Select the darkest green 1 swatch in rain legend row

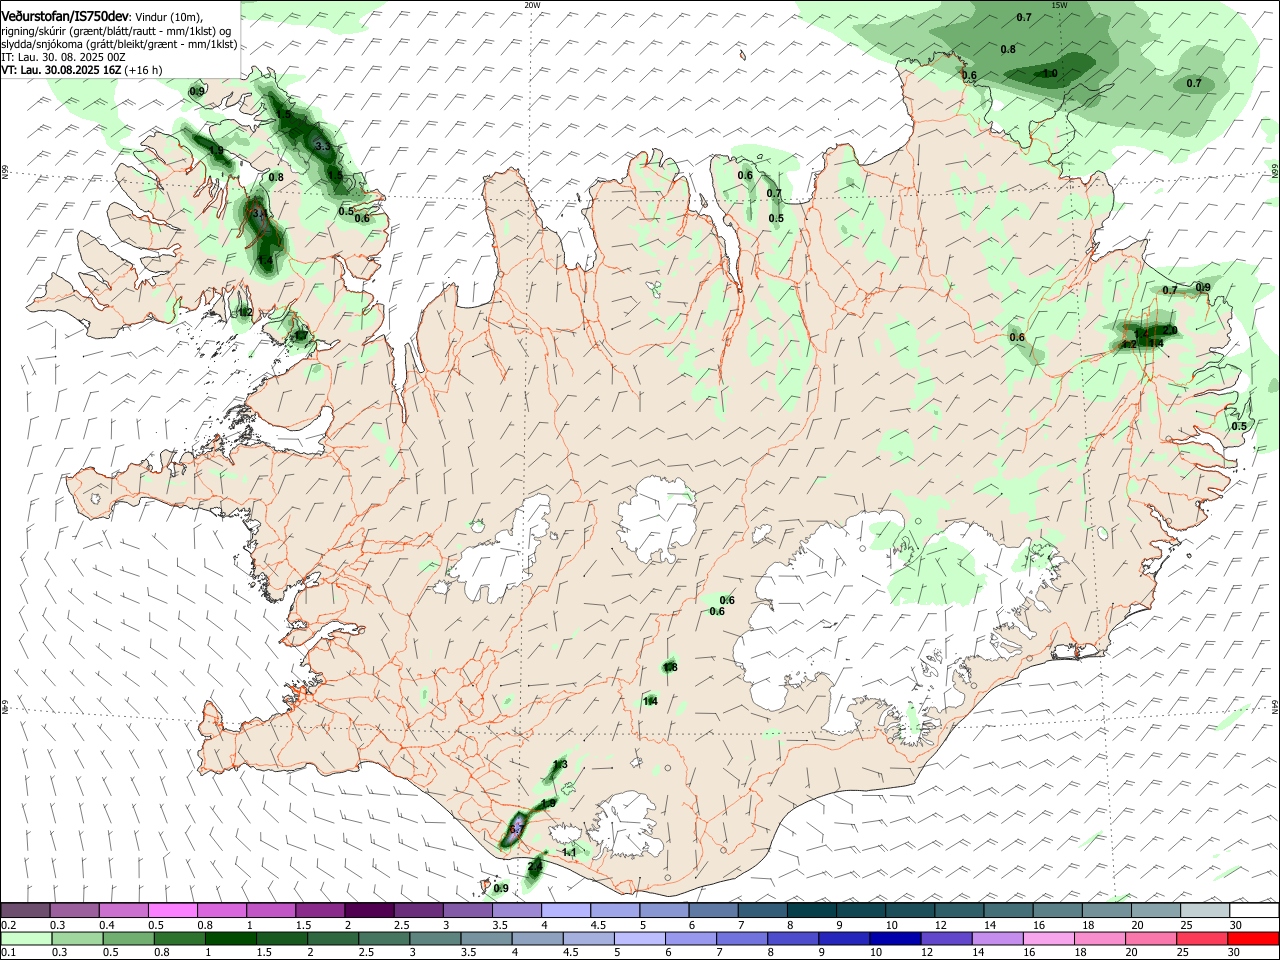(230, 939)
